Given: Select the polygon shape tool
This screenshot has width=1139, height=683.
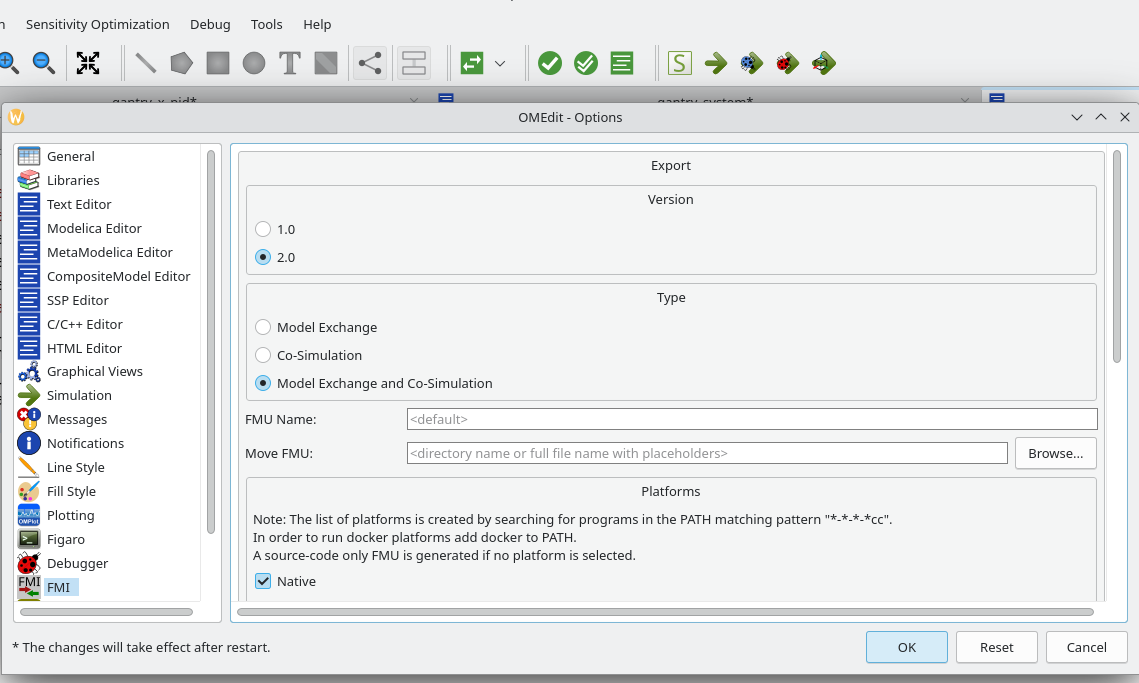Looking at the screenshot, I should [x=181, y=63].
